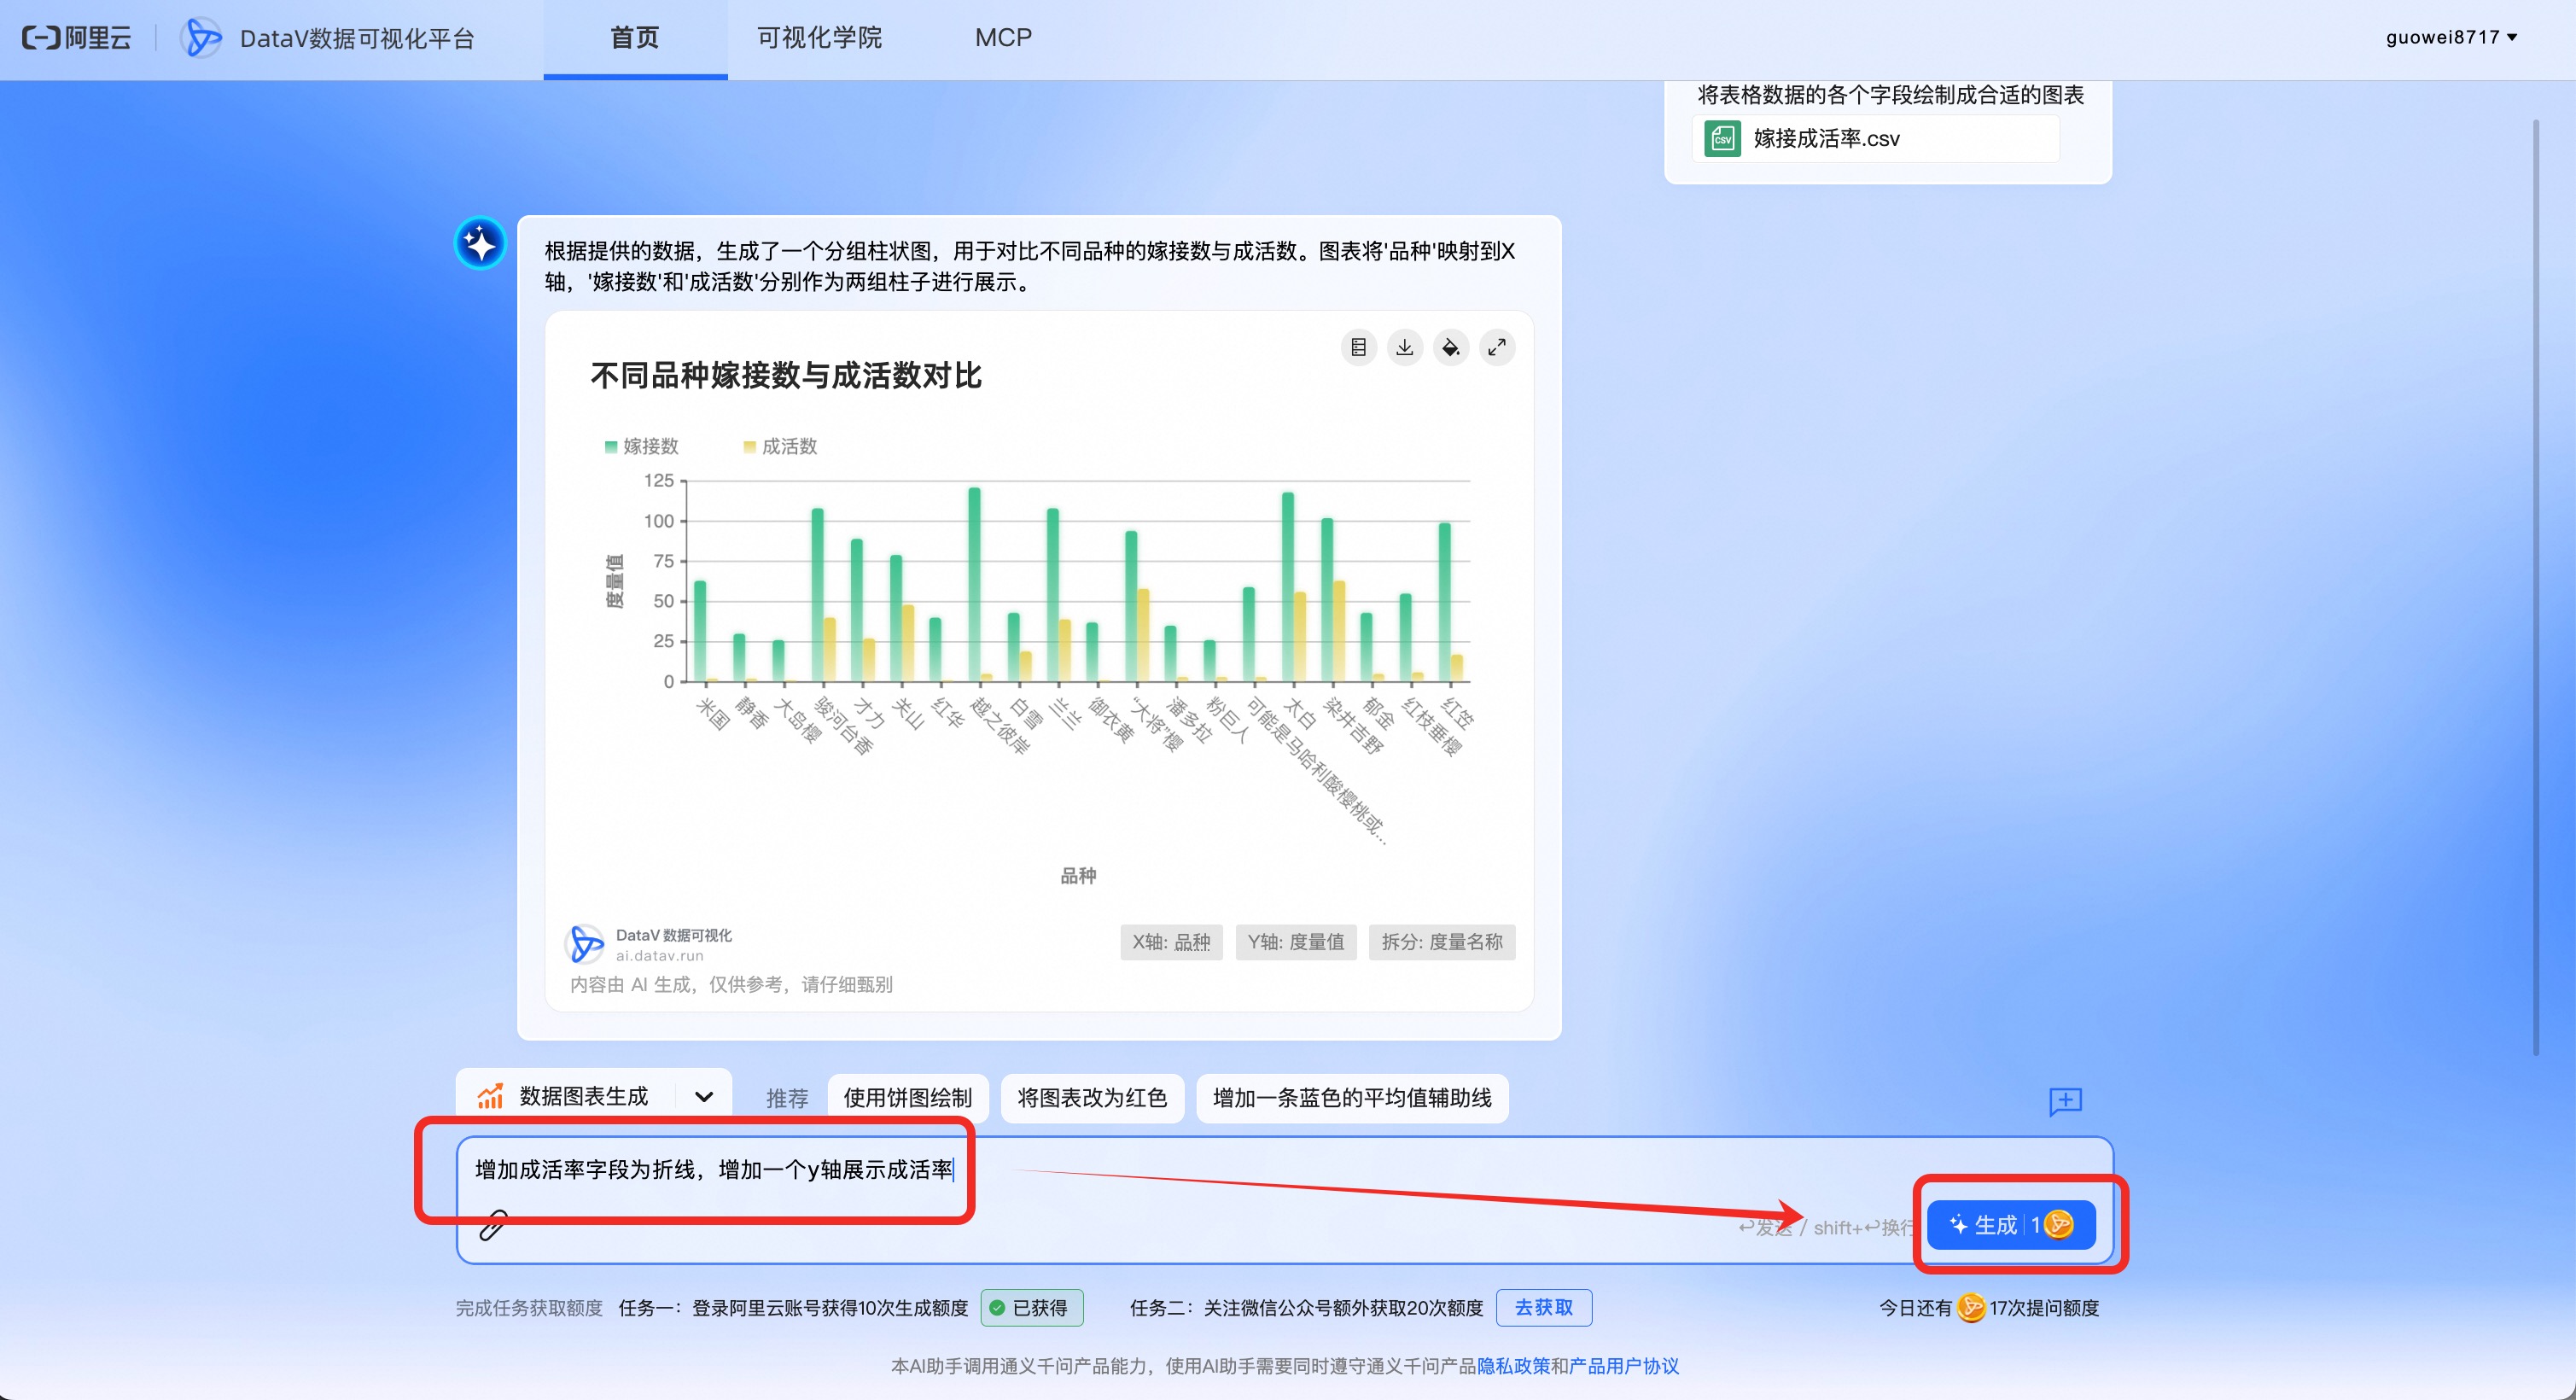
Task: Switch to the 首页 tab
Action: (x=635, y=38)
